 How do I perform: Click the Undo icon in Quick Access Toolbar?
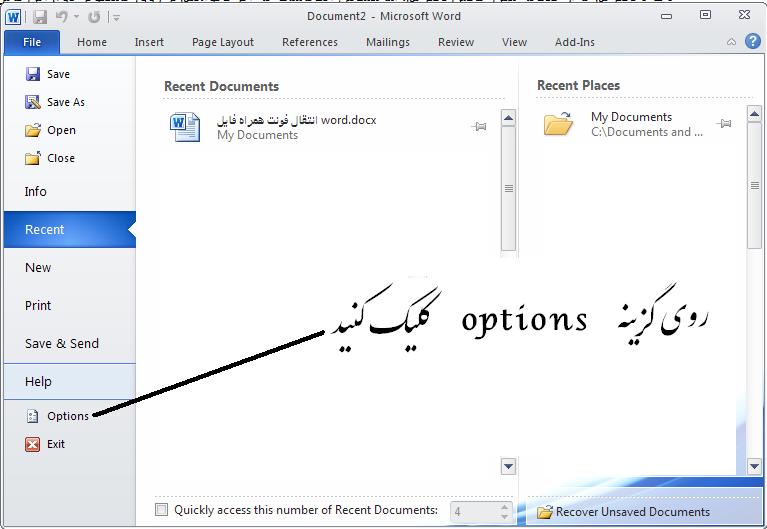[x=63, y=17]
